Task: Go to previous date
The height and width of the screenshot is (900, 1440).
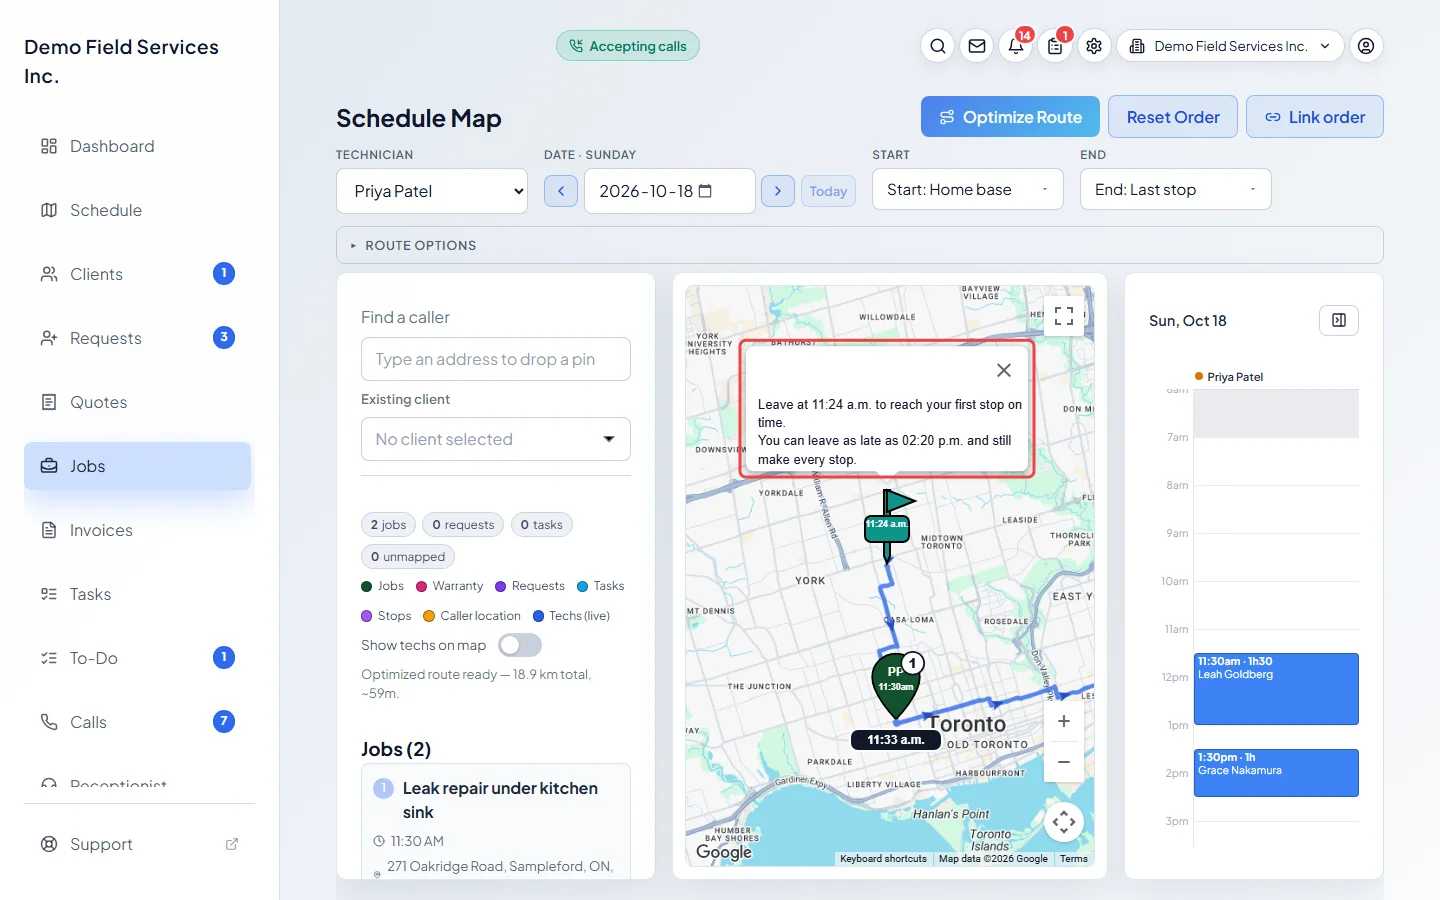Action: (561, 191)
